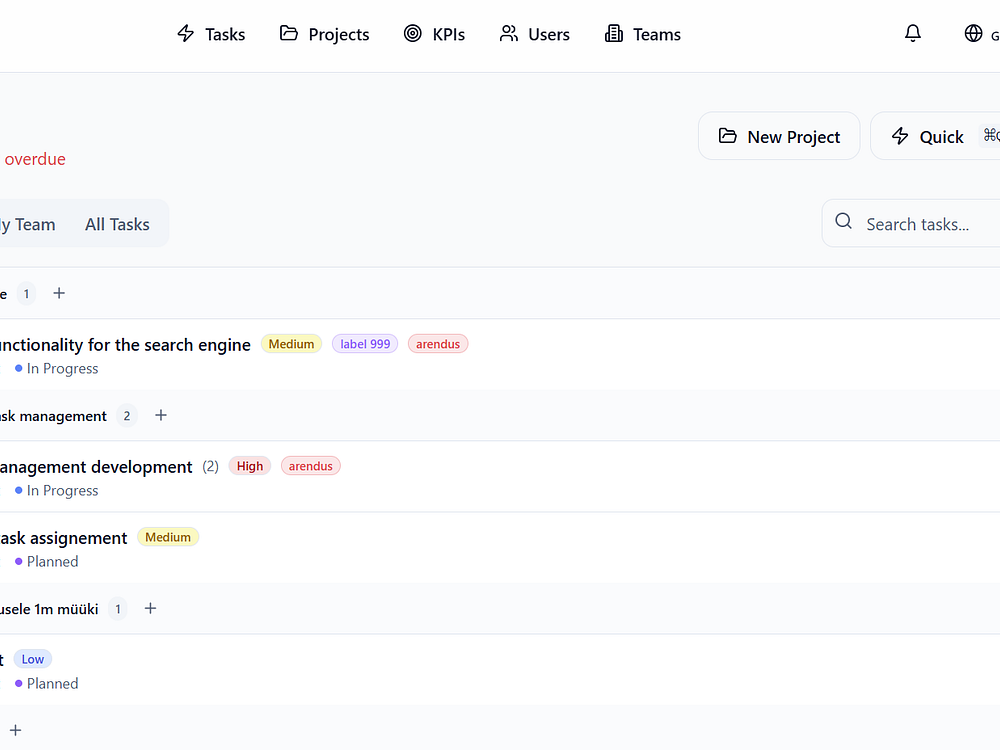Create a New Project

pos(779,136)
